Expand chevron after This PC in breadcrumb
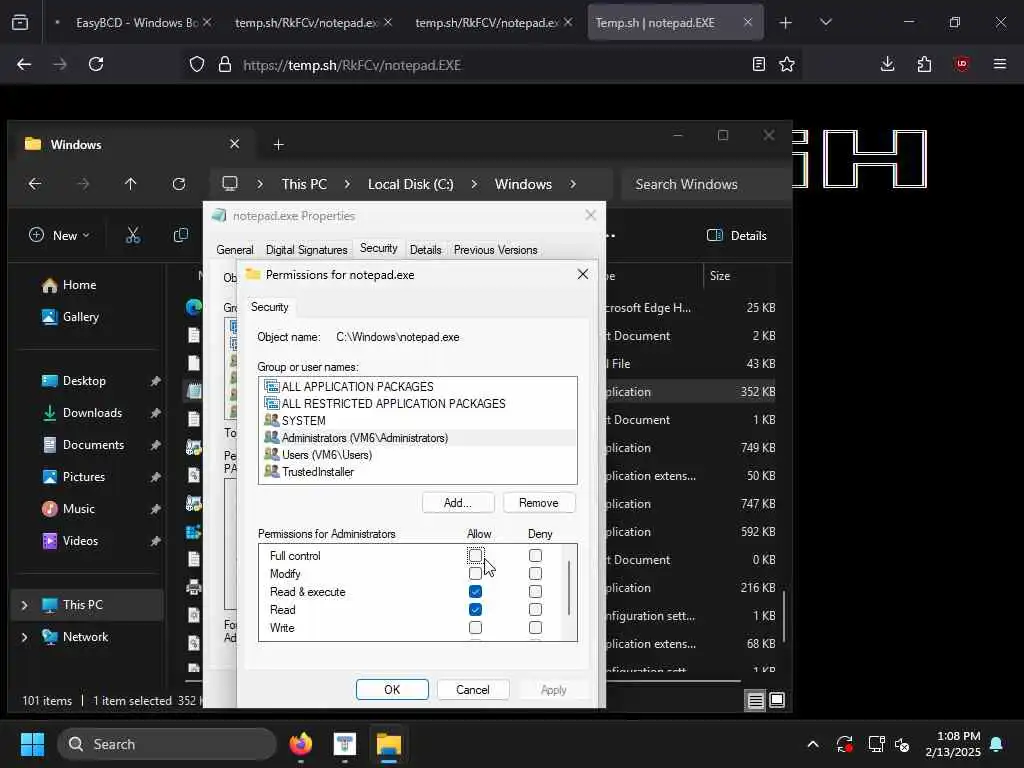 click(347, 184)
